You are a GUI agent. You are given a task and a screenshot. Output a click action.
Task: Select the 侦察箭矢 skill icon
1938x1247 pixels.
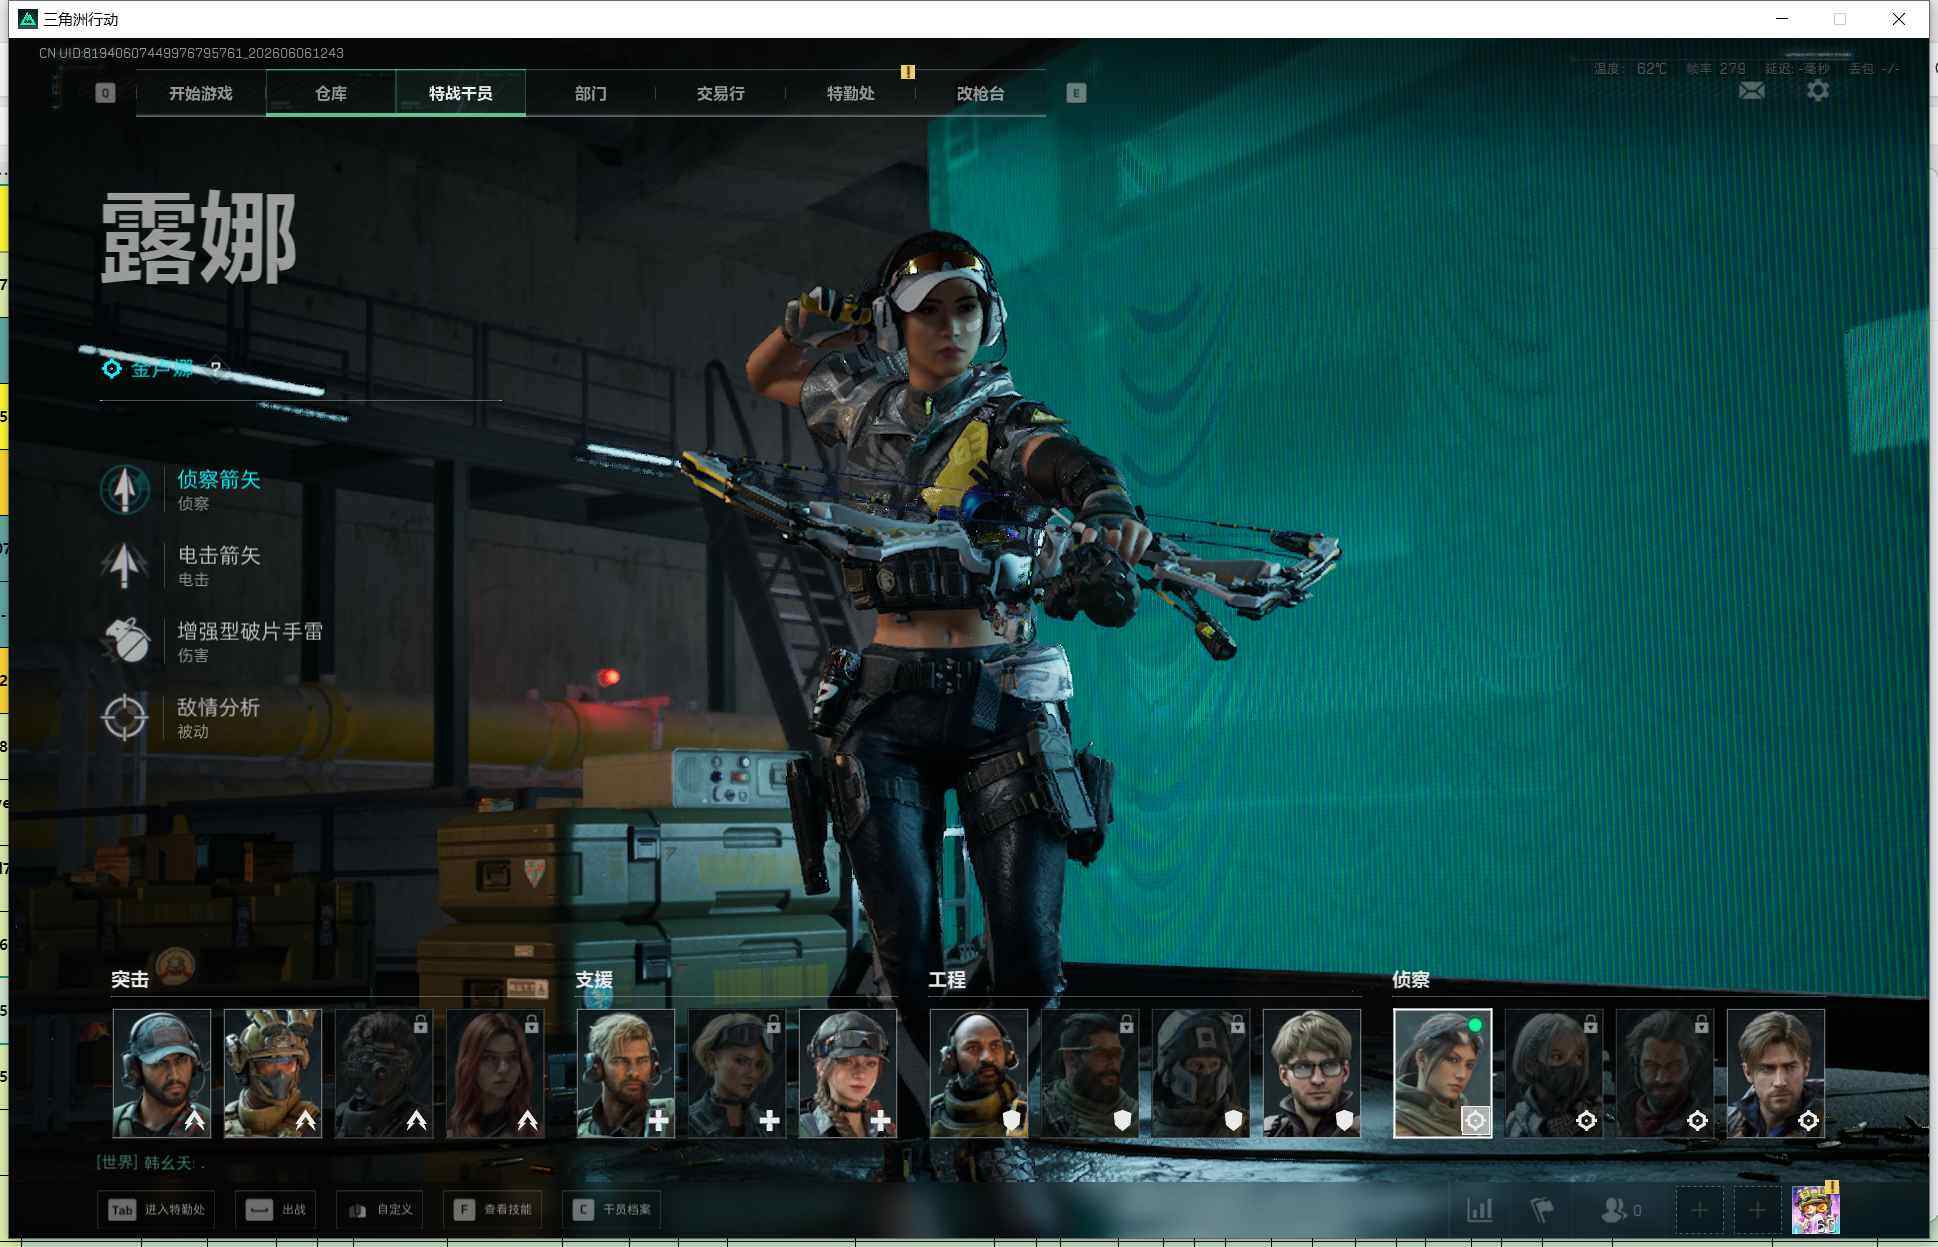pyautogui.click(x=125, y=489)
